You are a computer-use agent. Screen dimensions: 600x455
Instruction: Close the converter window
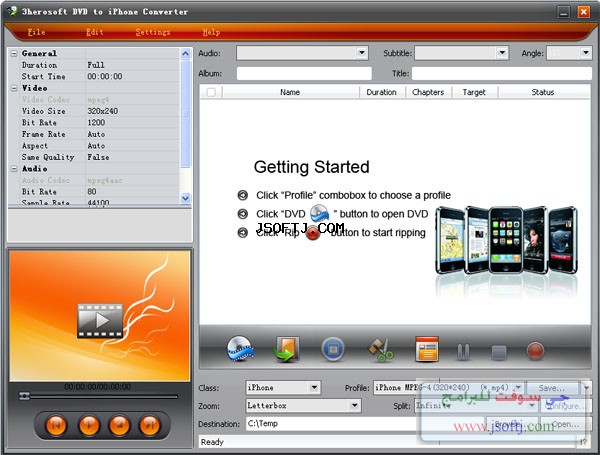tap(584, 12)
